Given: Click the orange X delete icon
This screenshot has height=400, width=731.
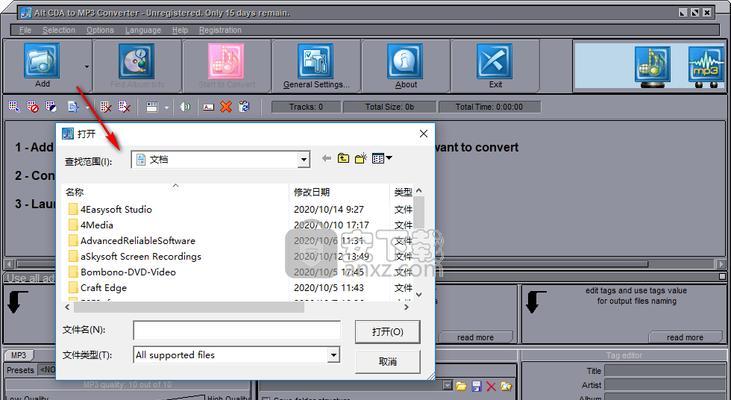Looking at the screenshot, I should point(226,107).
